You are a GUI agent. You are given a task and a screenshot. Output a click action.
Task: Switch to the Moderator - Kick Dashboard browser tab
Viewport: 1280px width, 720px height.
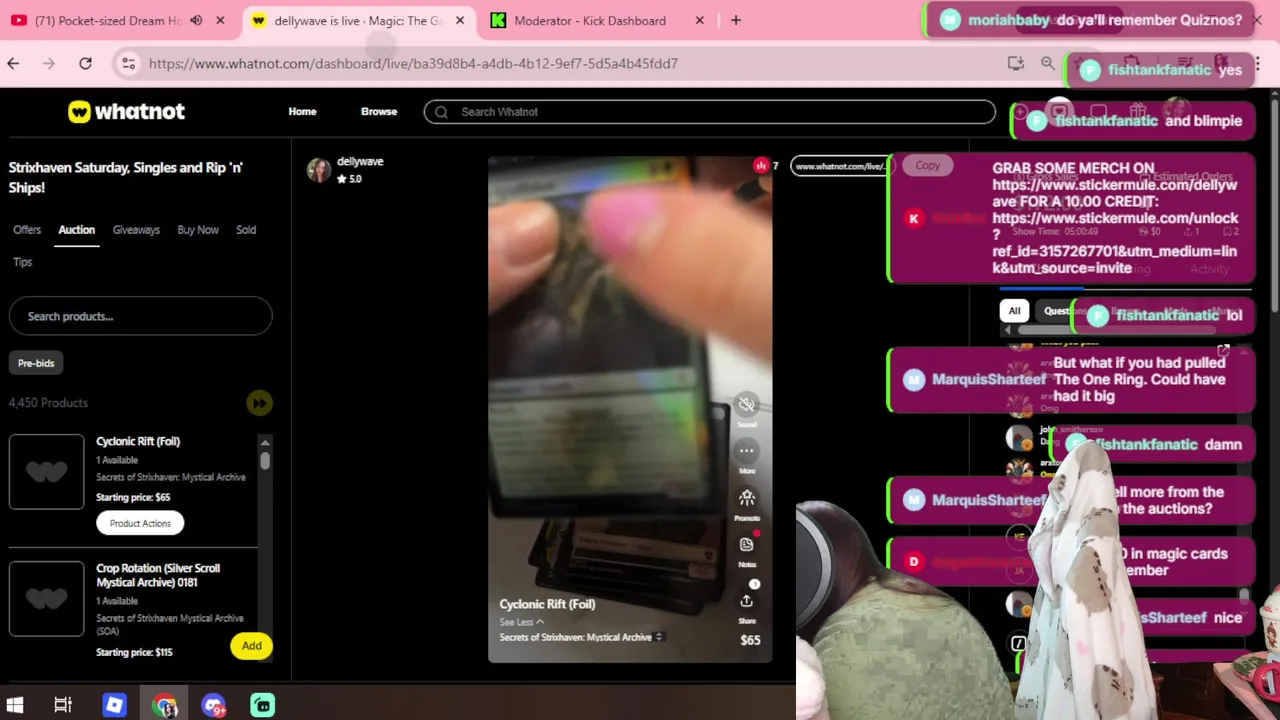pos(589,20)
